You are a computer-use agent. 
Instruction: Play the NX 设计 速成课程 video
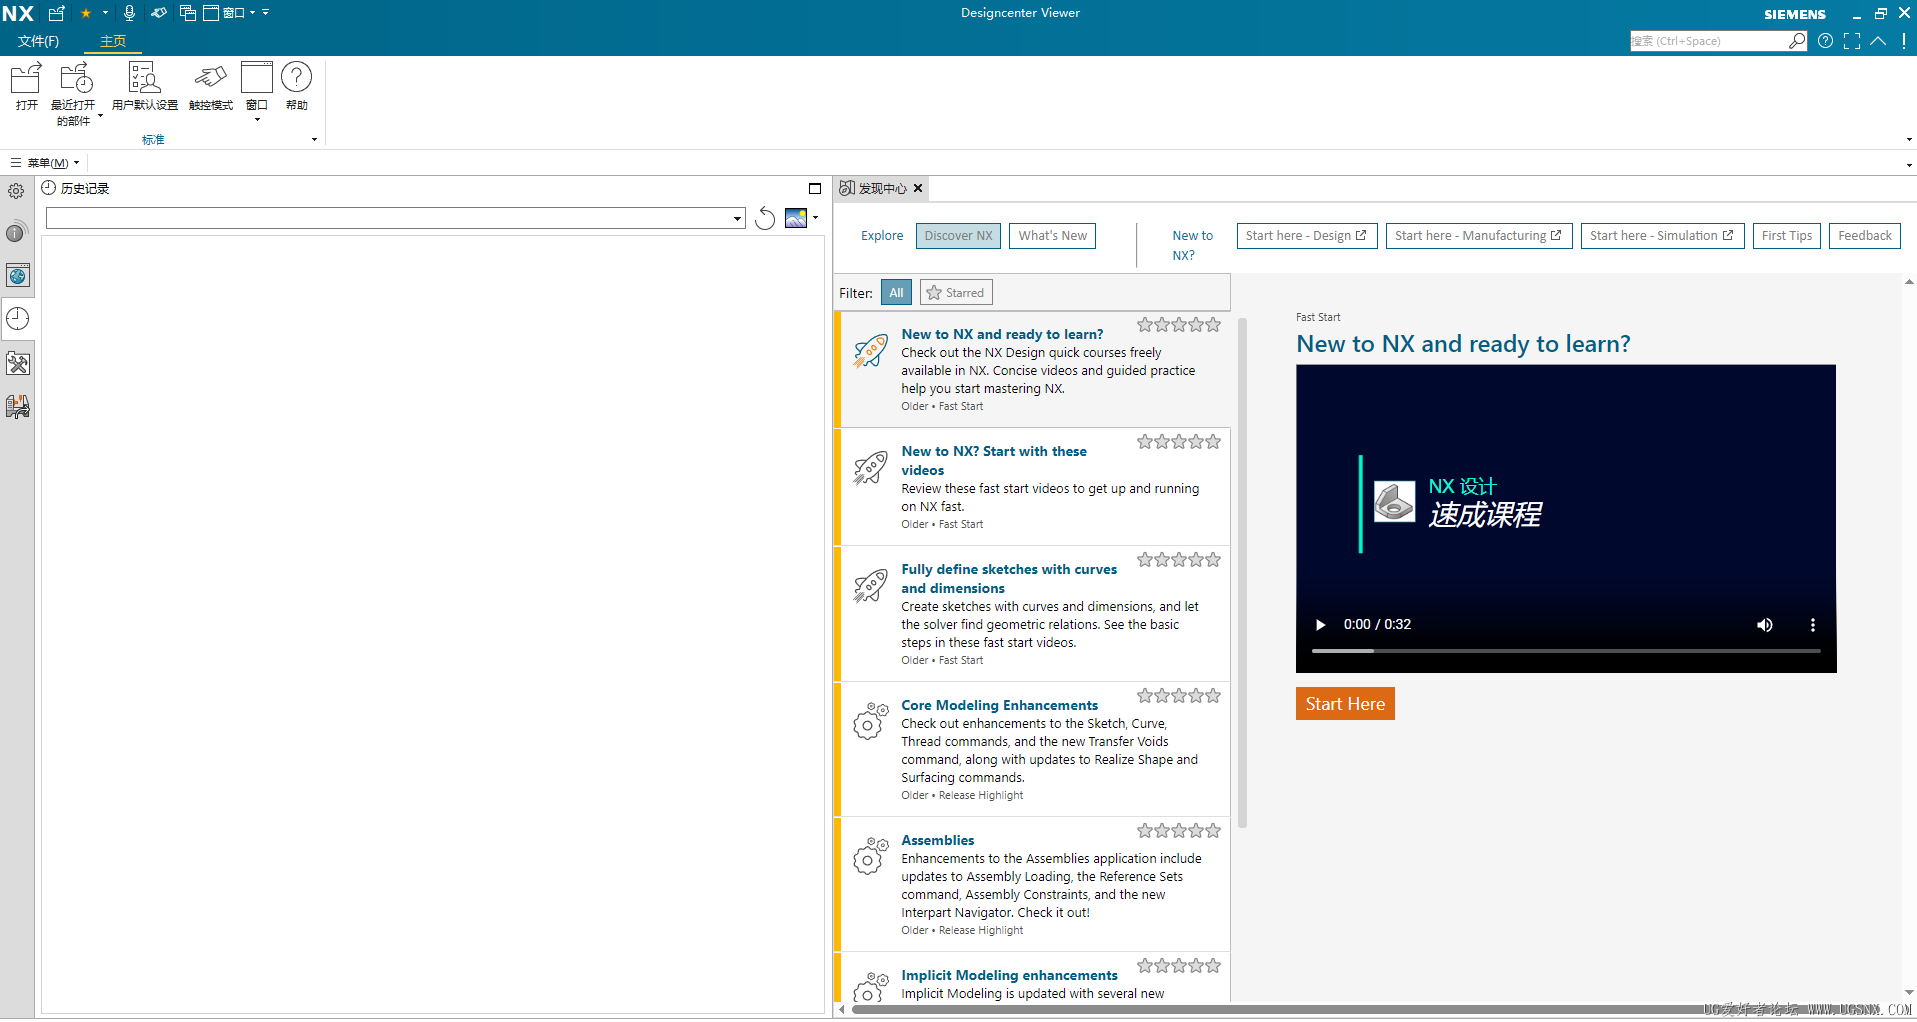coord(1320,625)
